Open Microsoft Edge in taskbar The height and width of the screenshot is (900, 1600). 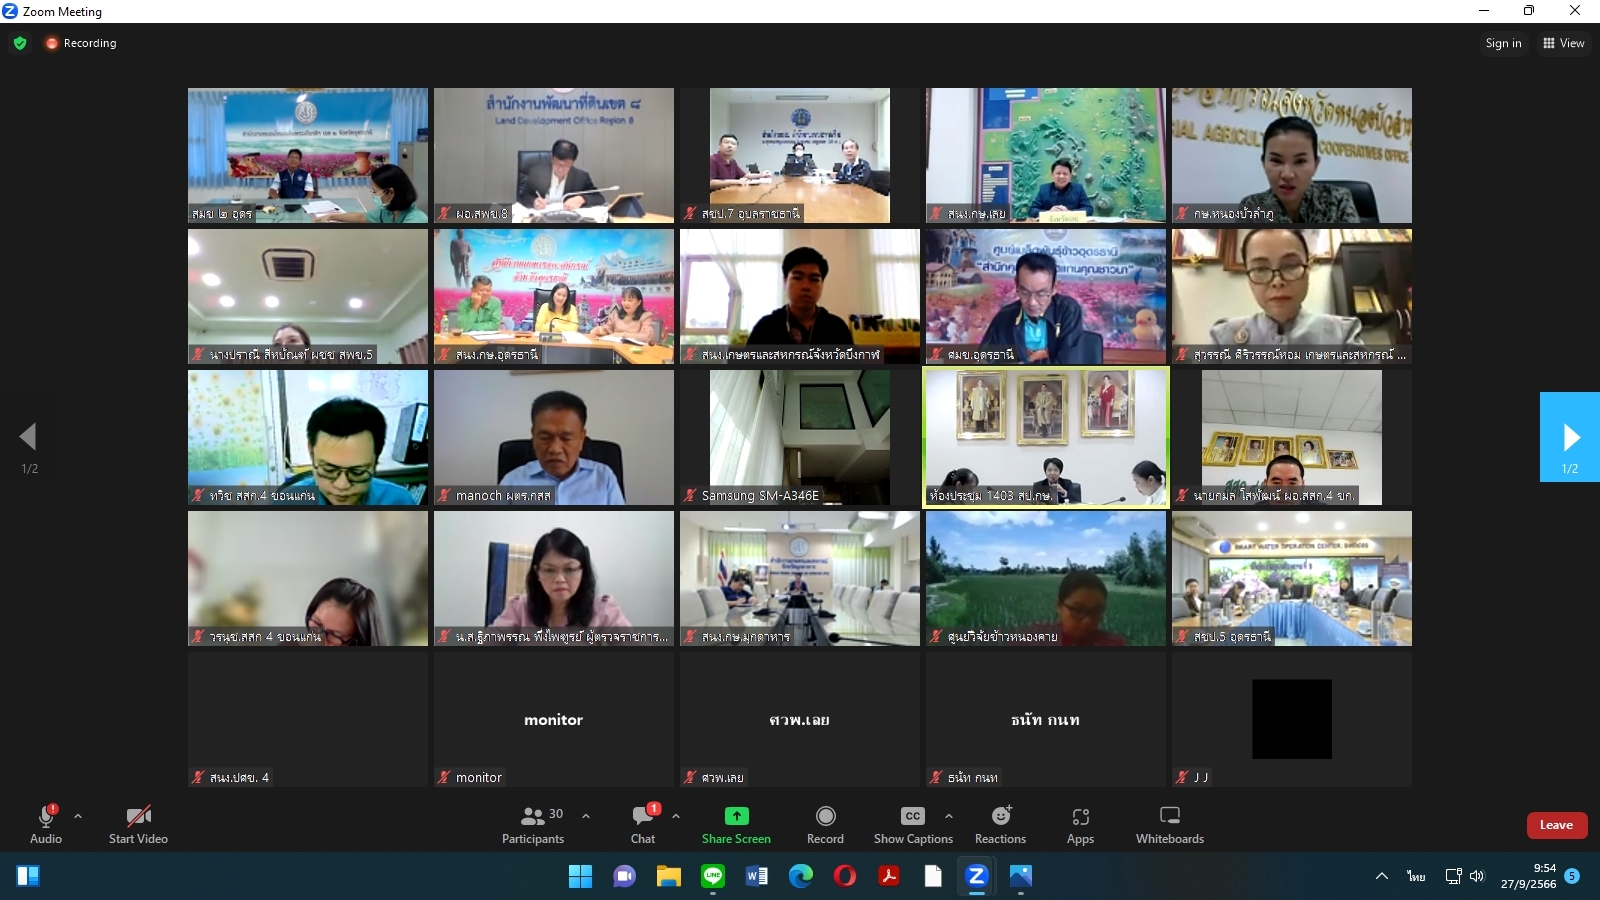tap(801, 876)
